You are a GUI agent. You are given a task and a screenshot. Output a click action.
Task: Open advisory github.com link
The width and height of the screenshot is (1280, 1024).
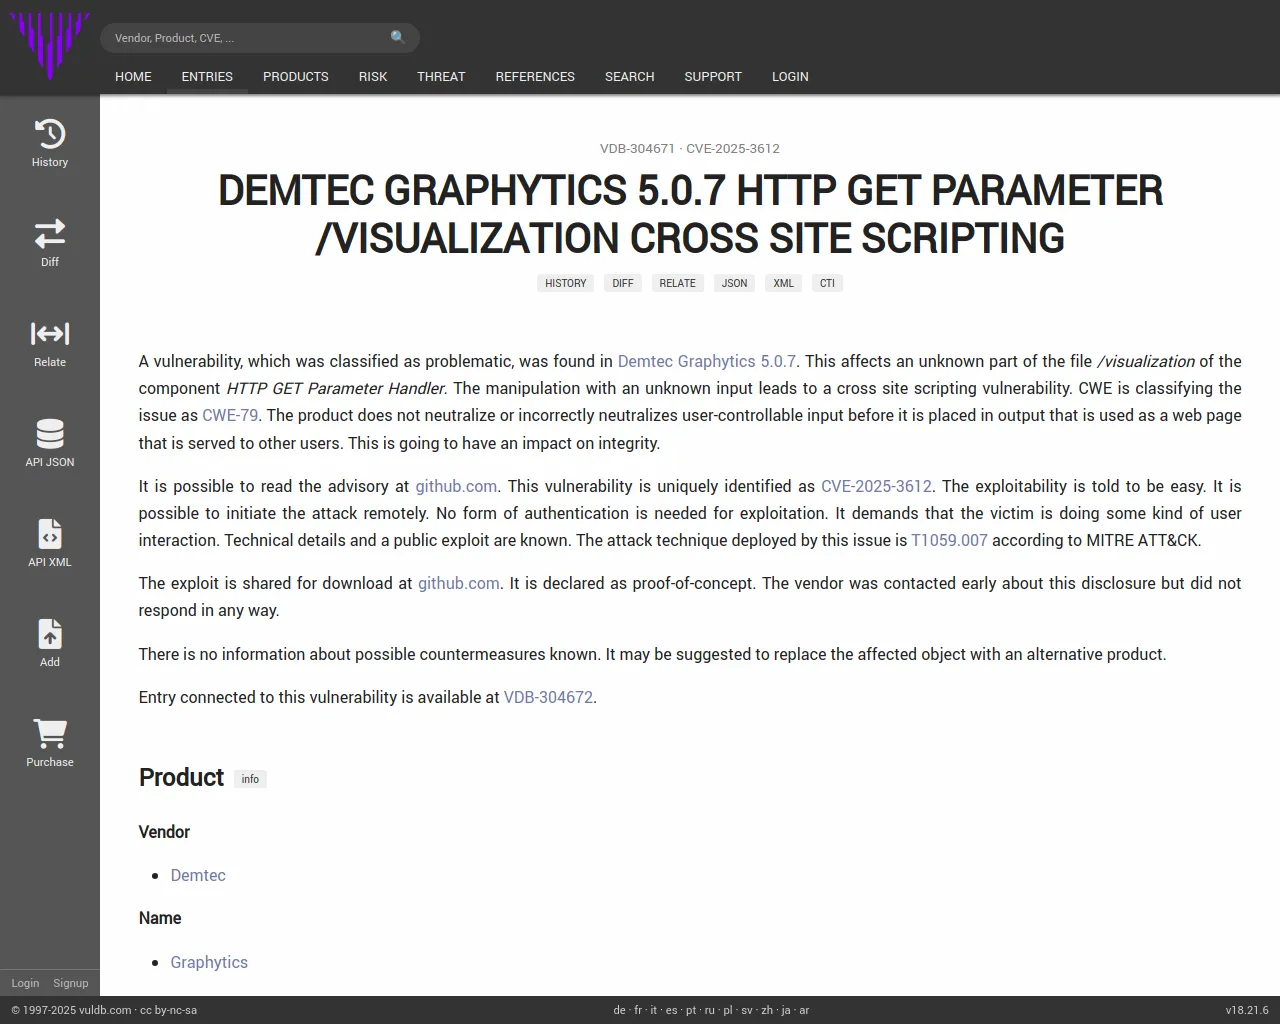(x=456, y=486)
